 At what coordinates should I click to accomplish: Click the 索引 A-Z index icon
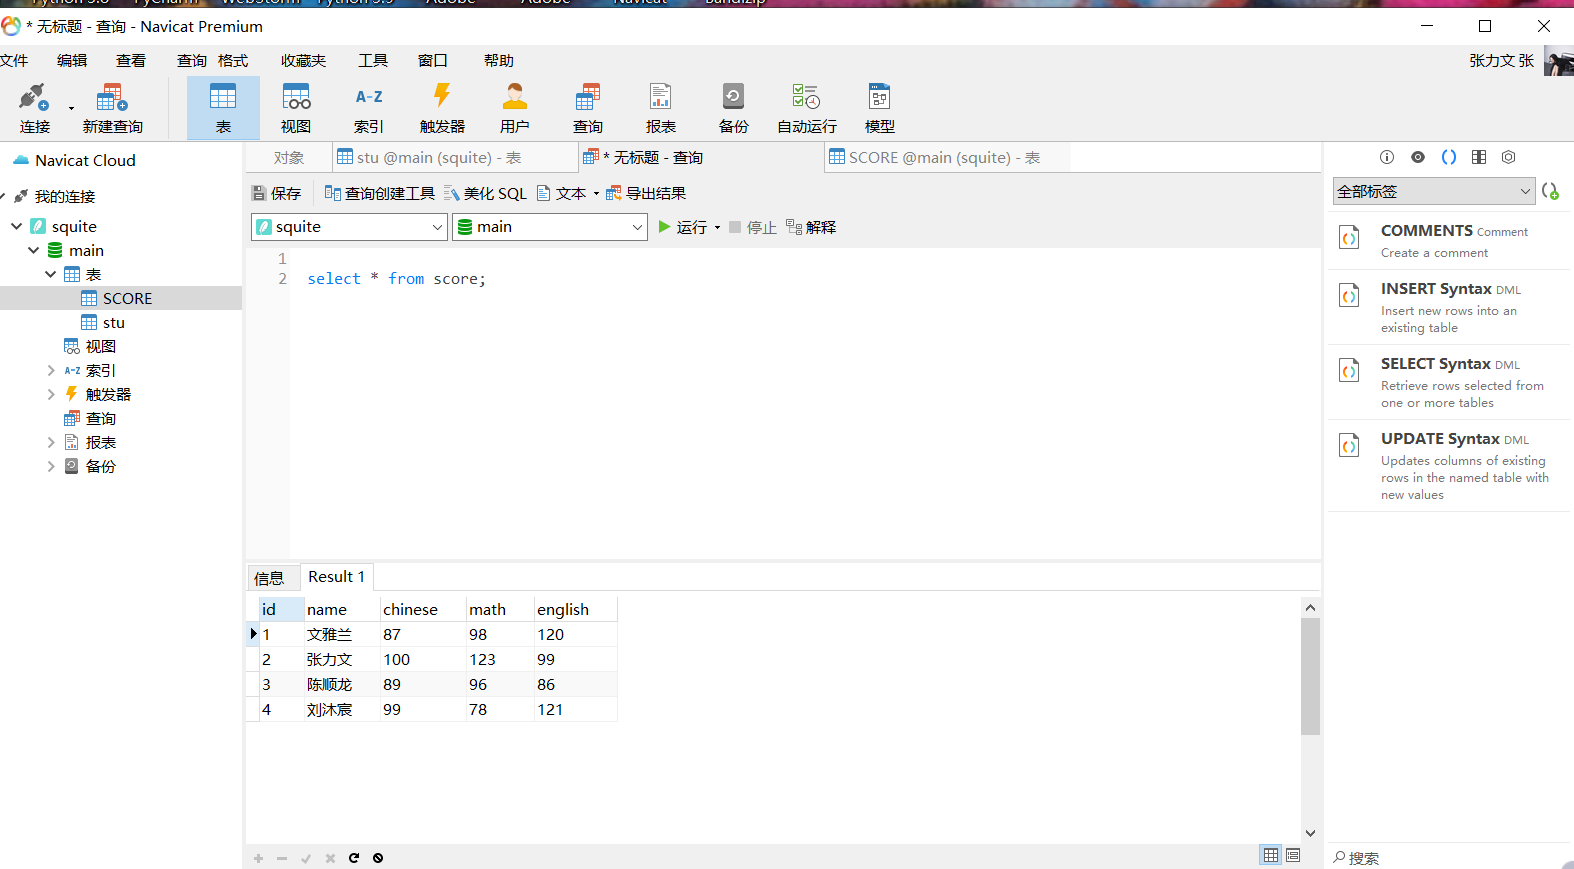pos(369,108)
